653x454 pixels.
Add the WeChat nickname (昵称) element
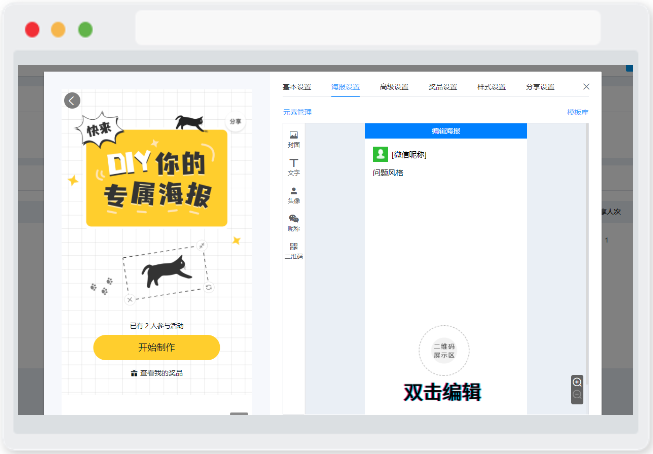click(294, 223)
